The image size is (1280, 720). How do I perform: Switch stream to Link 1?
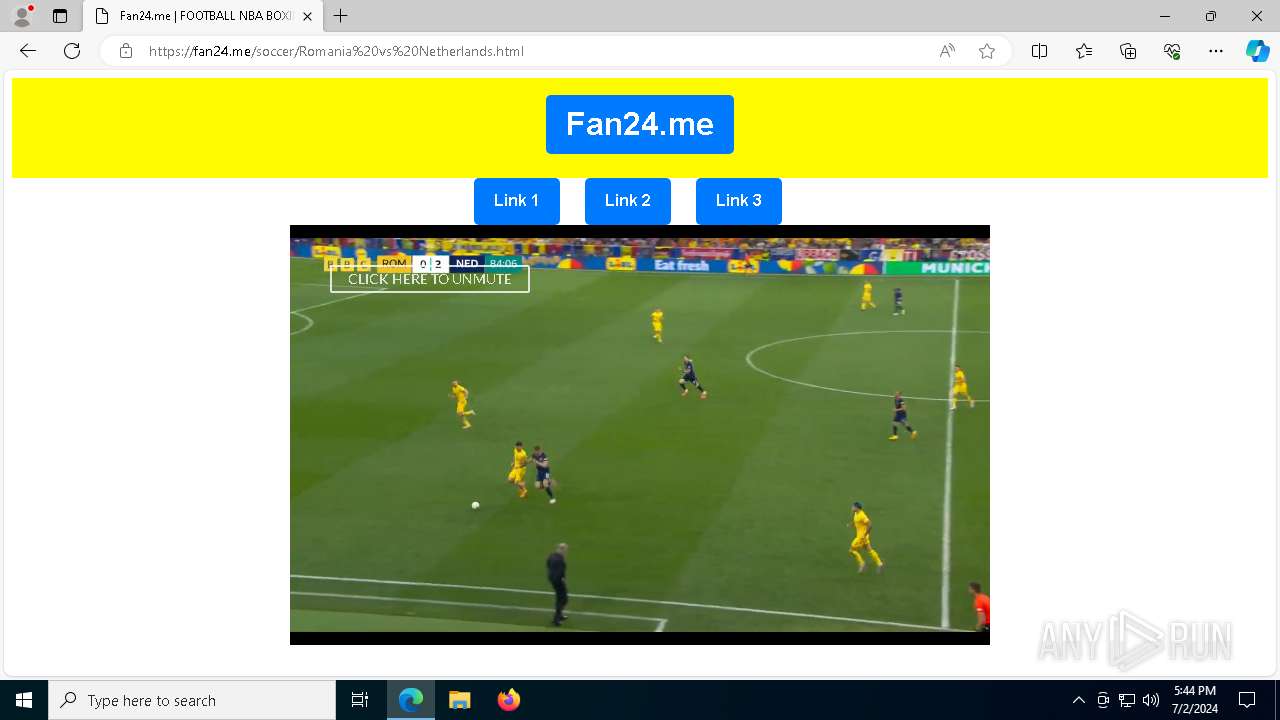pos(516,201)
